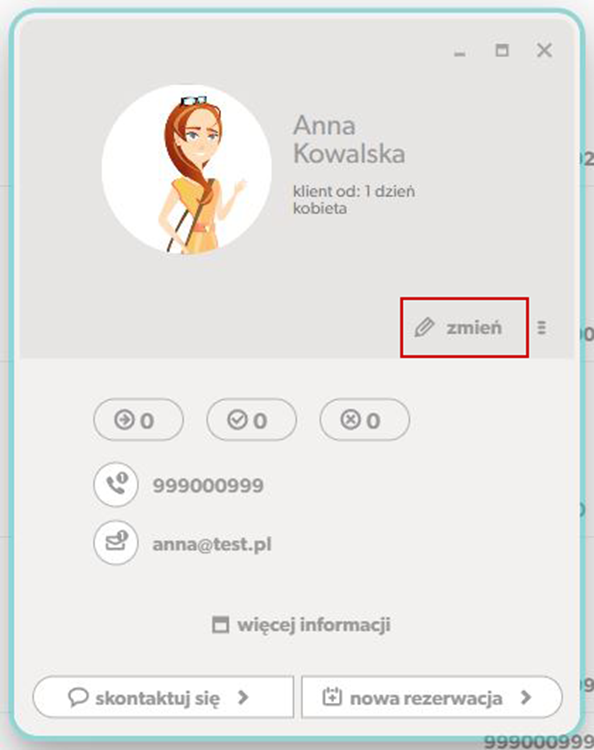Click the phone number 999000999
594x750 pixels.
coord(208,485)
